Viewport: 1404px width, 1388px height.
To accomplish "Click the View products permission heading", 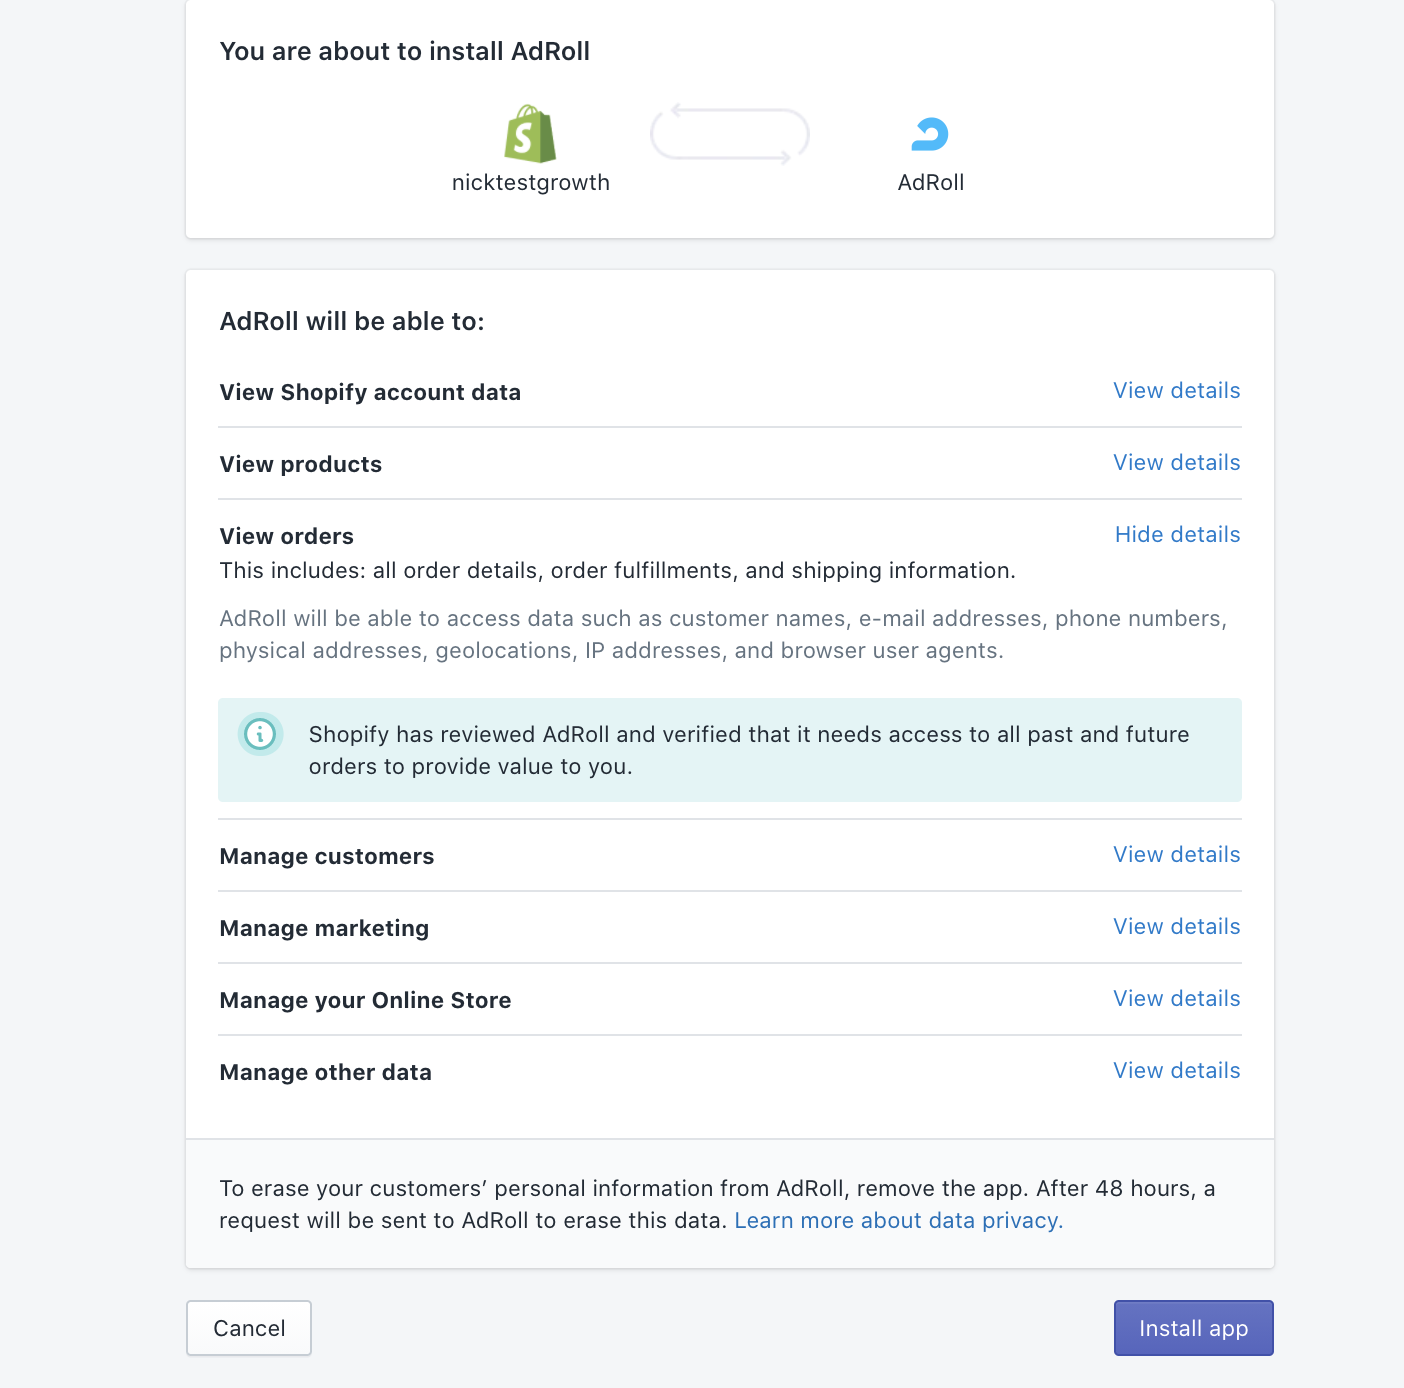I will [x=301, y=465].
